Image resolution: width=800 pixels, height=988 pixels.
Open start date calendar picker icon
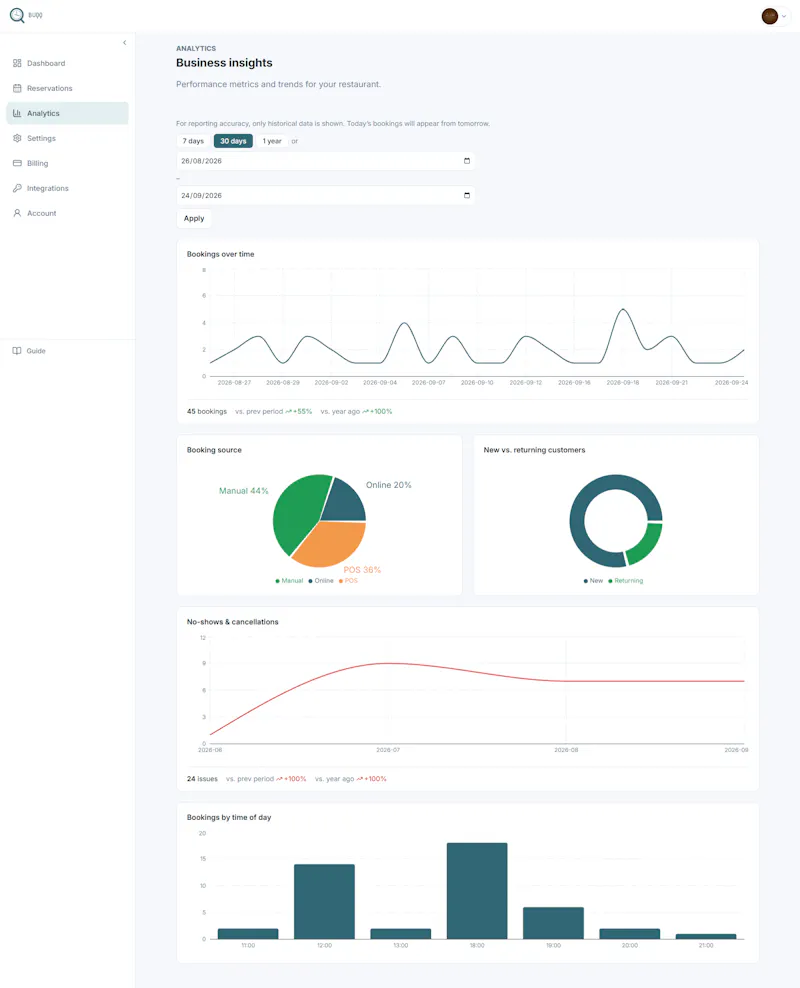pos(467,161)
